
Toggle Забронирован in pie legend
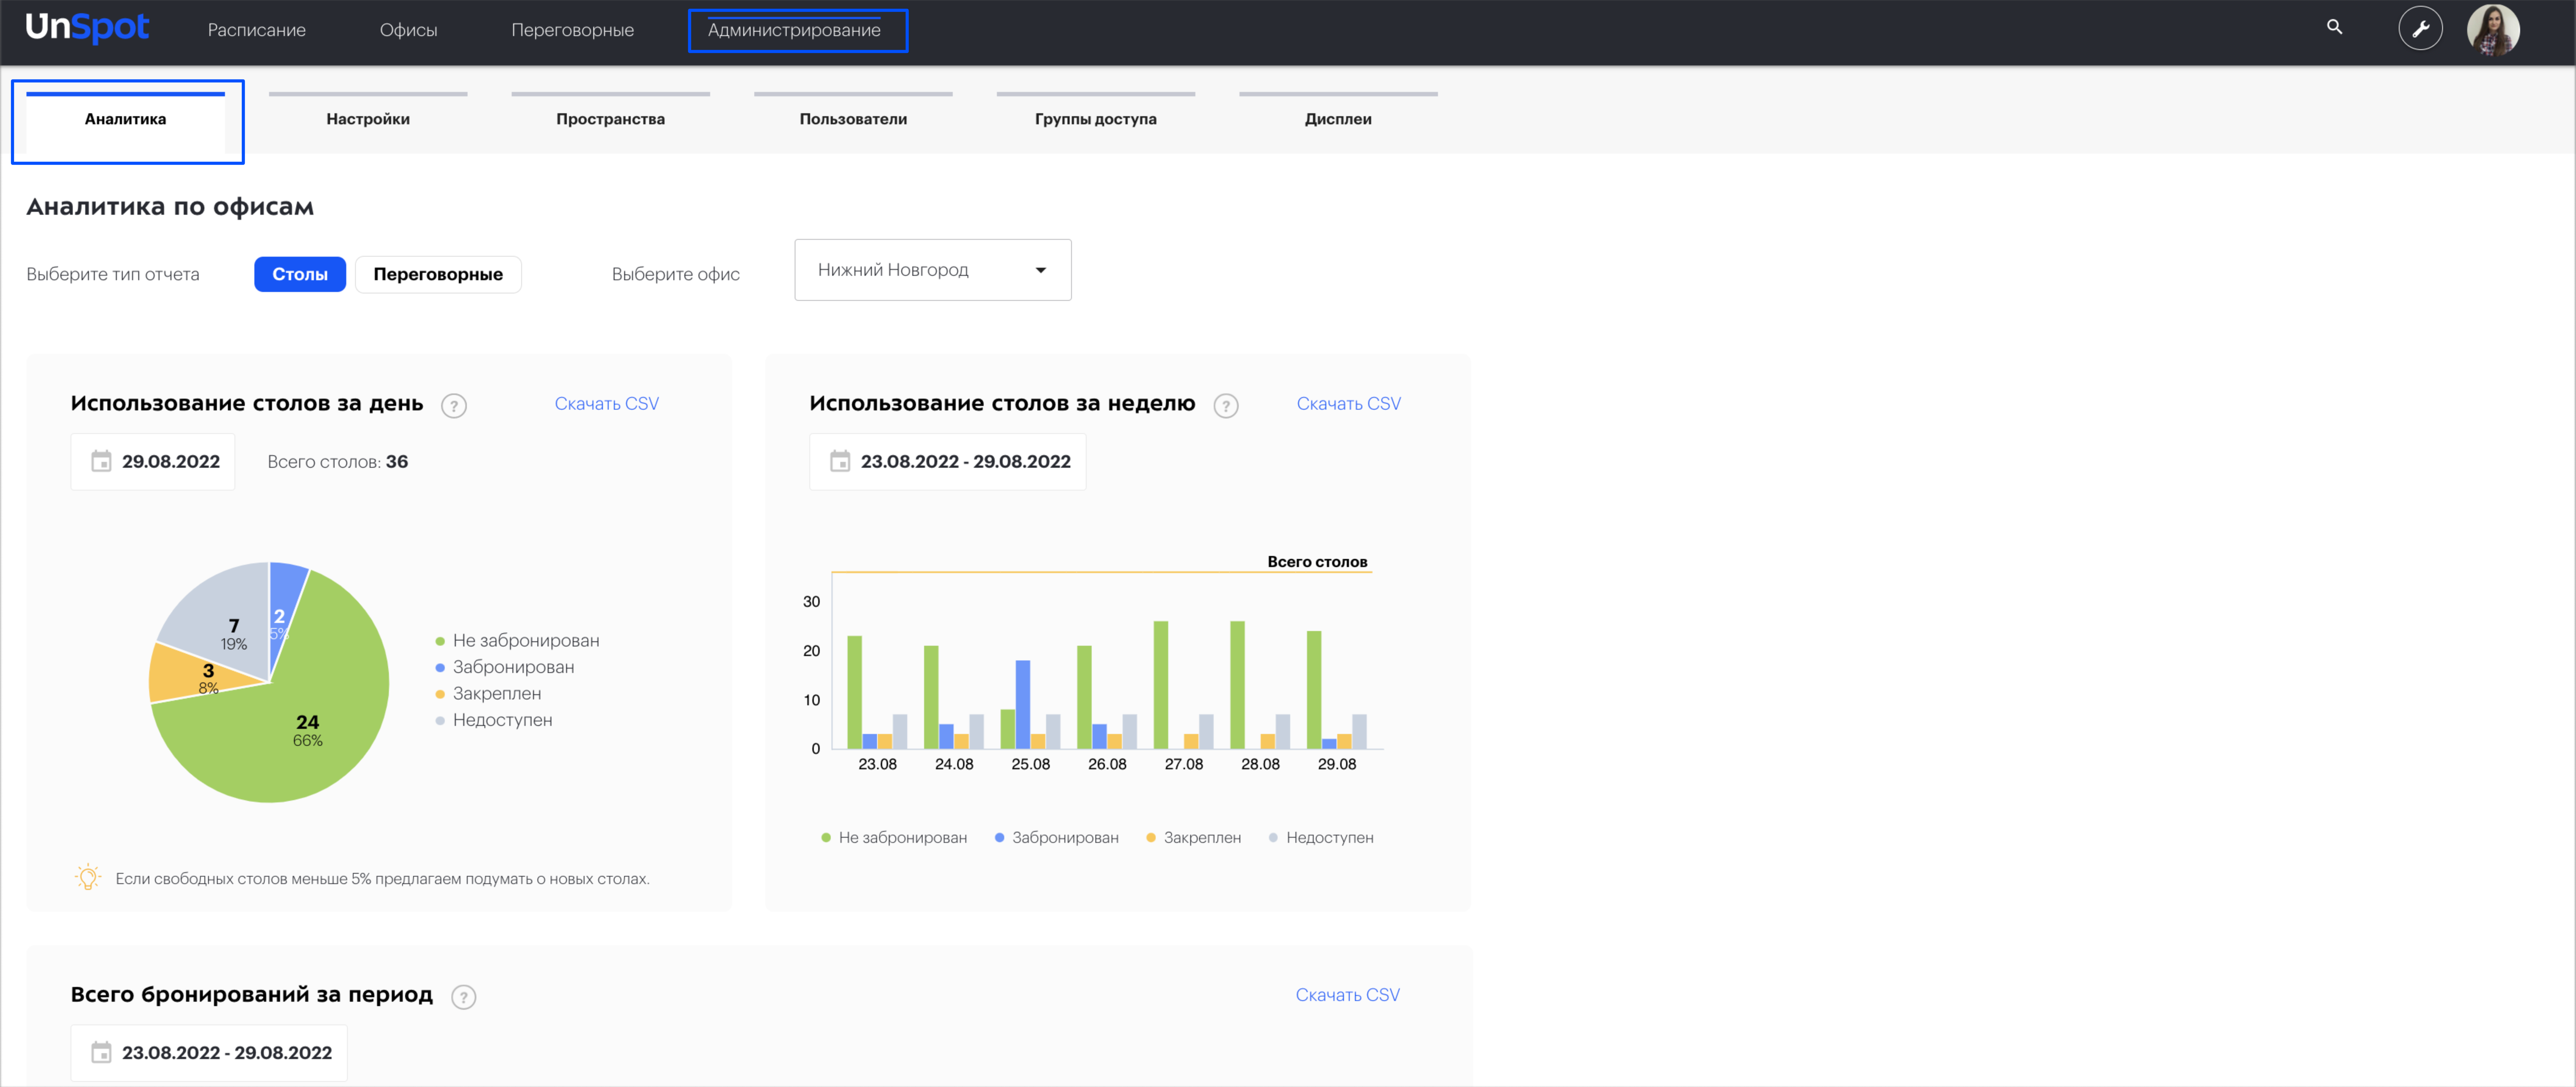pyautogui.click(x=505, y=667)
